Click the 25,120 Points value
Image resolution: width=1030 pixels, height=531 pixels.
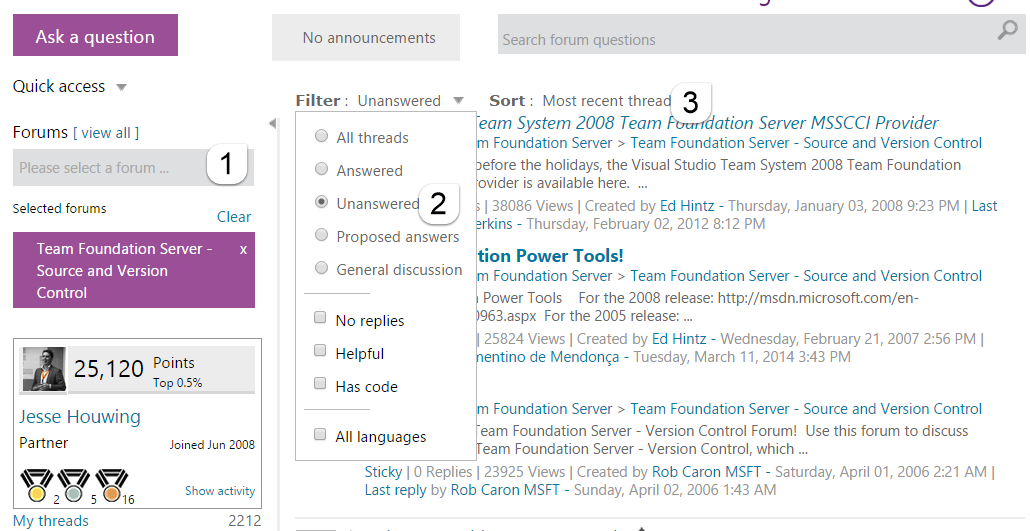tap(108, 369)
